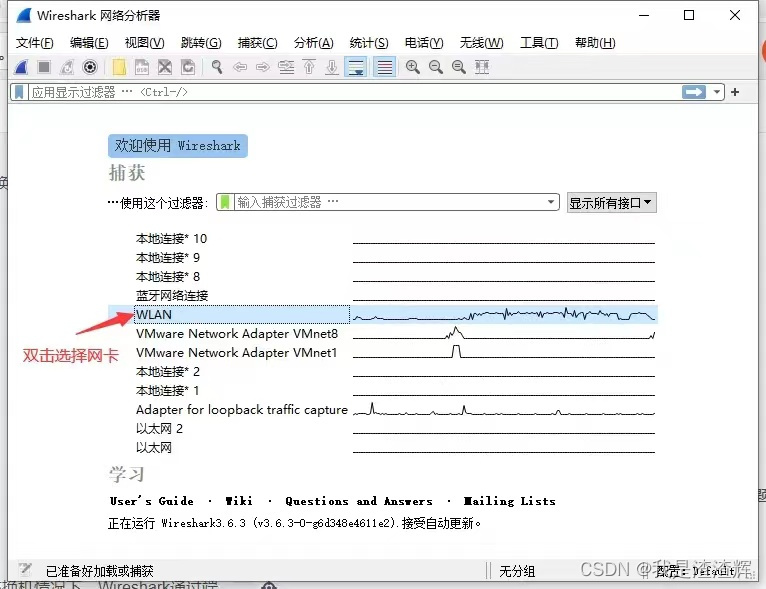The height and width of the screenshot is (589, 766).
Task: Open the 捕获(C) menu
Action: pos(257,43)
